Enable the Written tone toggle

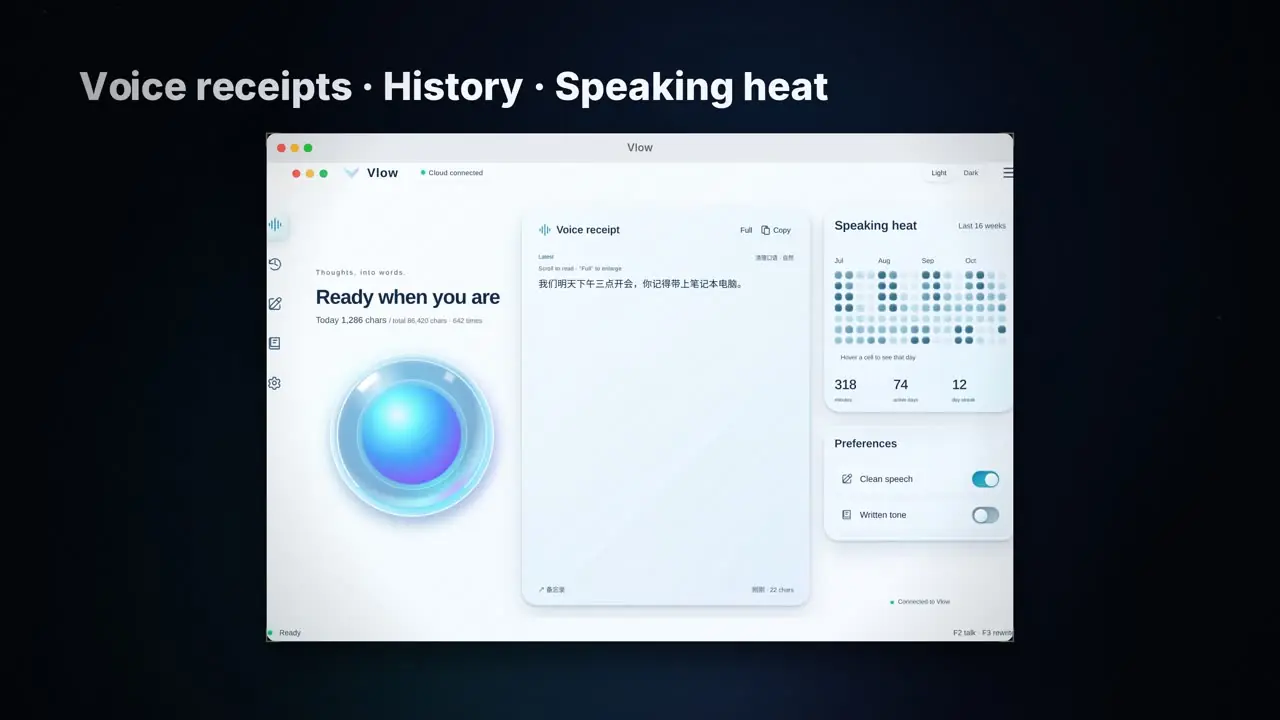[985, 515]
